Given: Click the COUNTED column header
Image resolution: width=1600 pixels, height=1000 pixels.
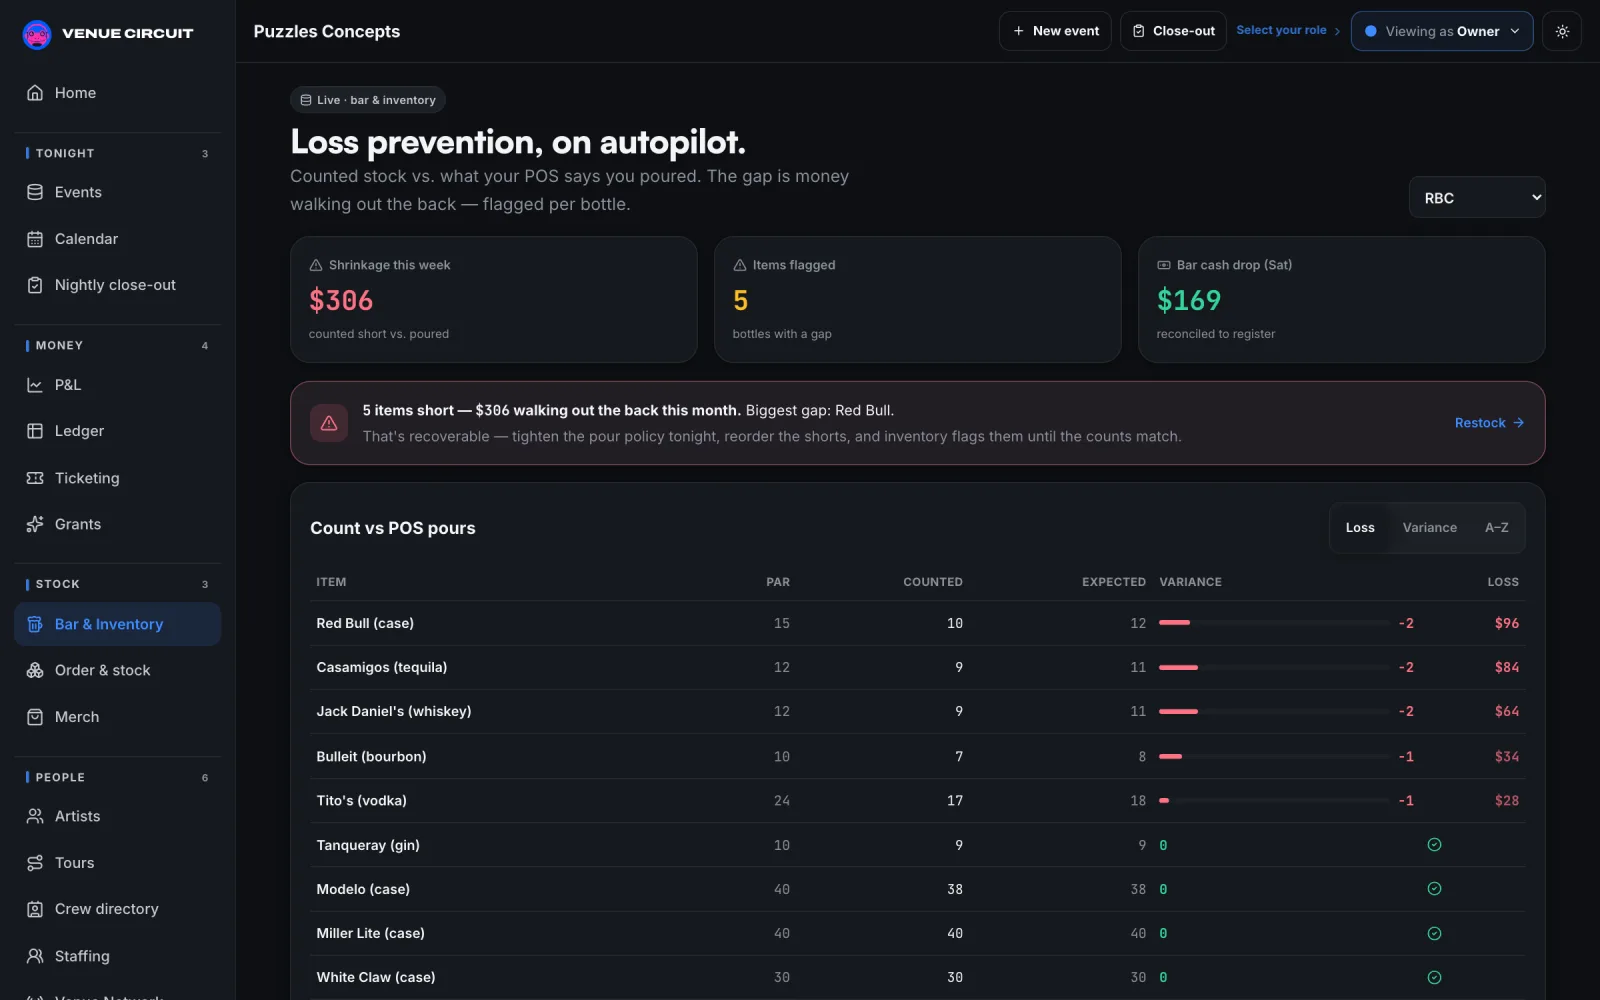Looking at the screenshot, I should click(933, 582).
